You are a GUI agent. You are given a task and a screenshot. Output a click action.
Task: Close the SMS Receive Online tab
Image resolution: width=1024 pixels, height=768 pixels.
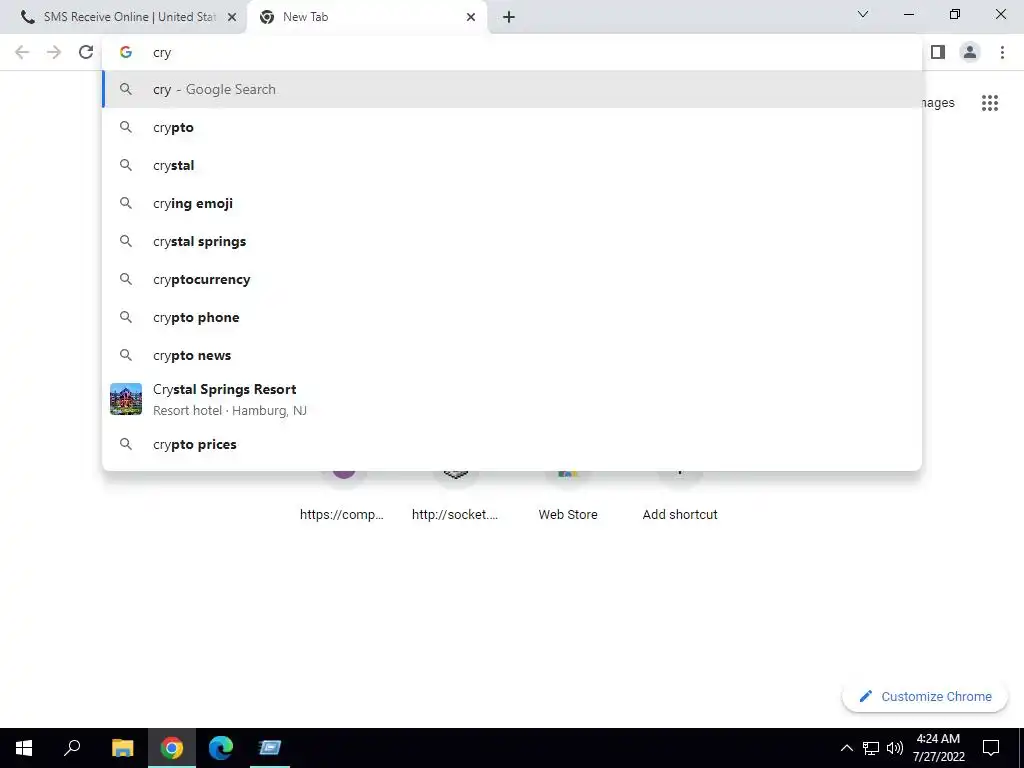pos(232,17)
